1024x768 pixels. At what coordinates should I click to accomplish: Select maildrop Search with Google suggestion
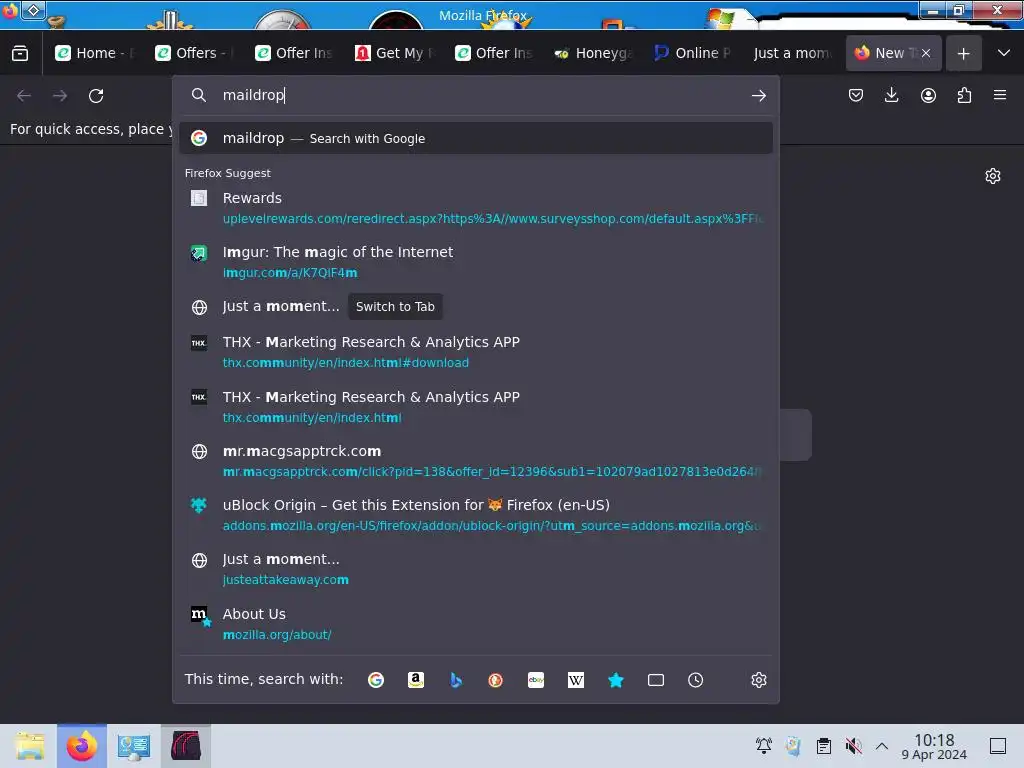(476, 138)
